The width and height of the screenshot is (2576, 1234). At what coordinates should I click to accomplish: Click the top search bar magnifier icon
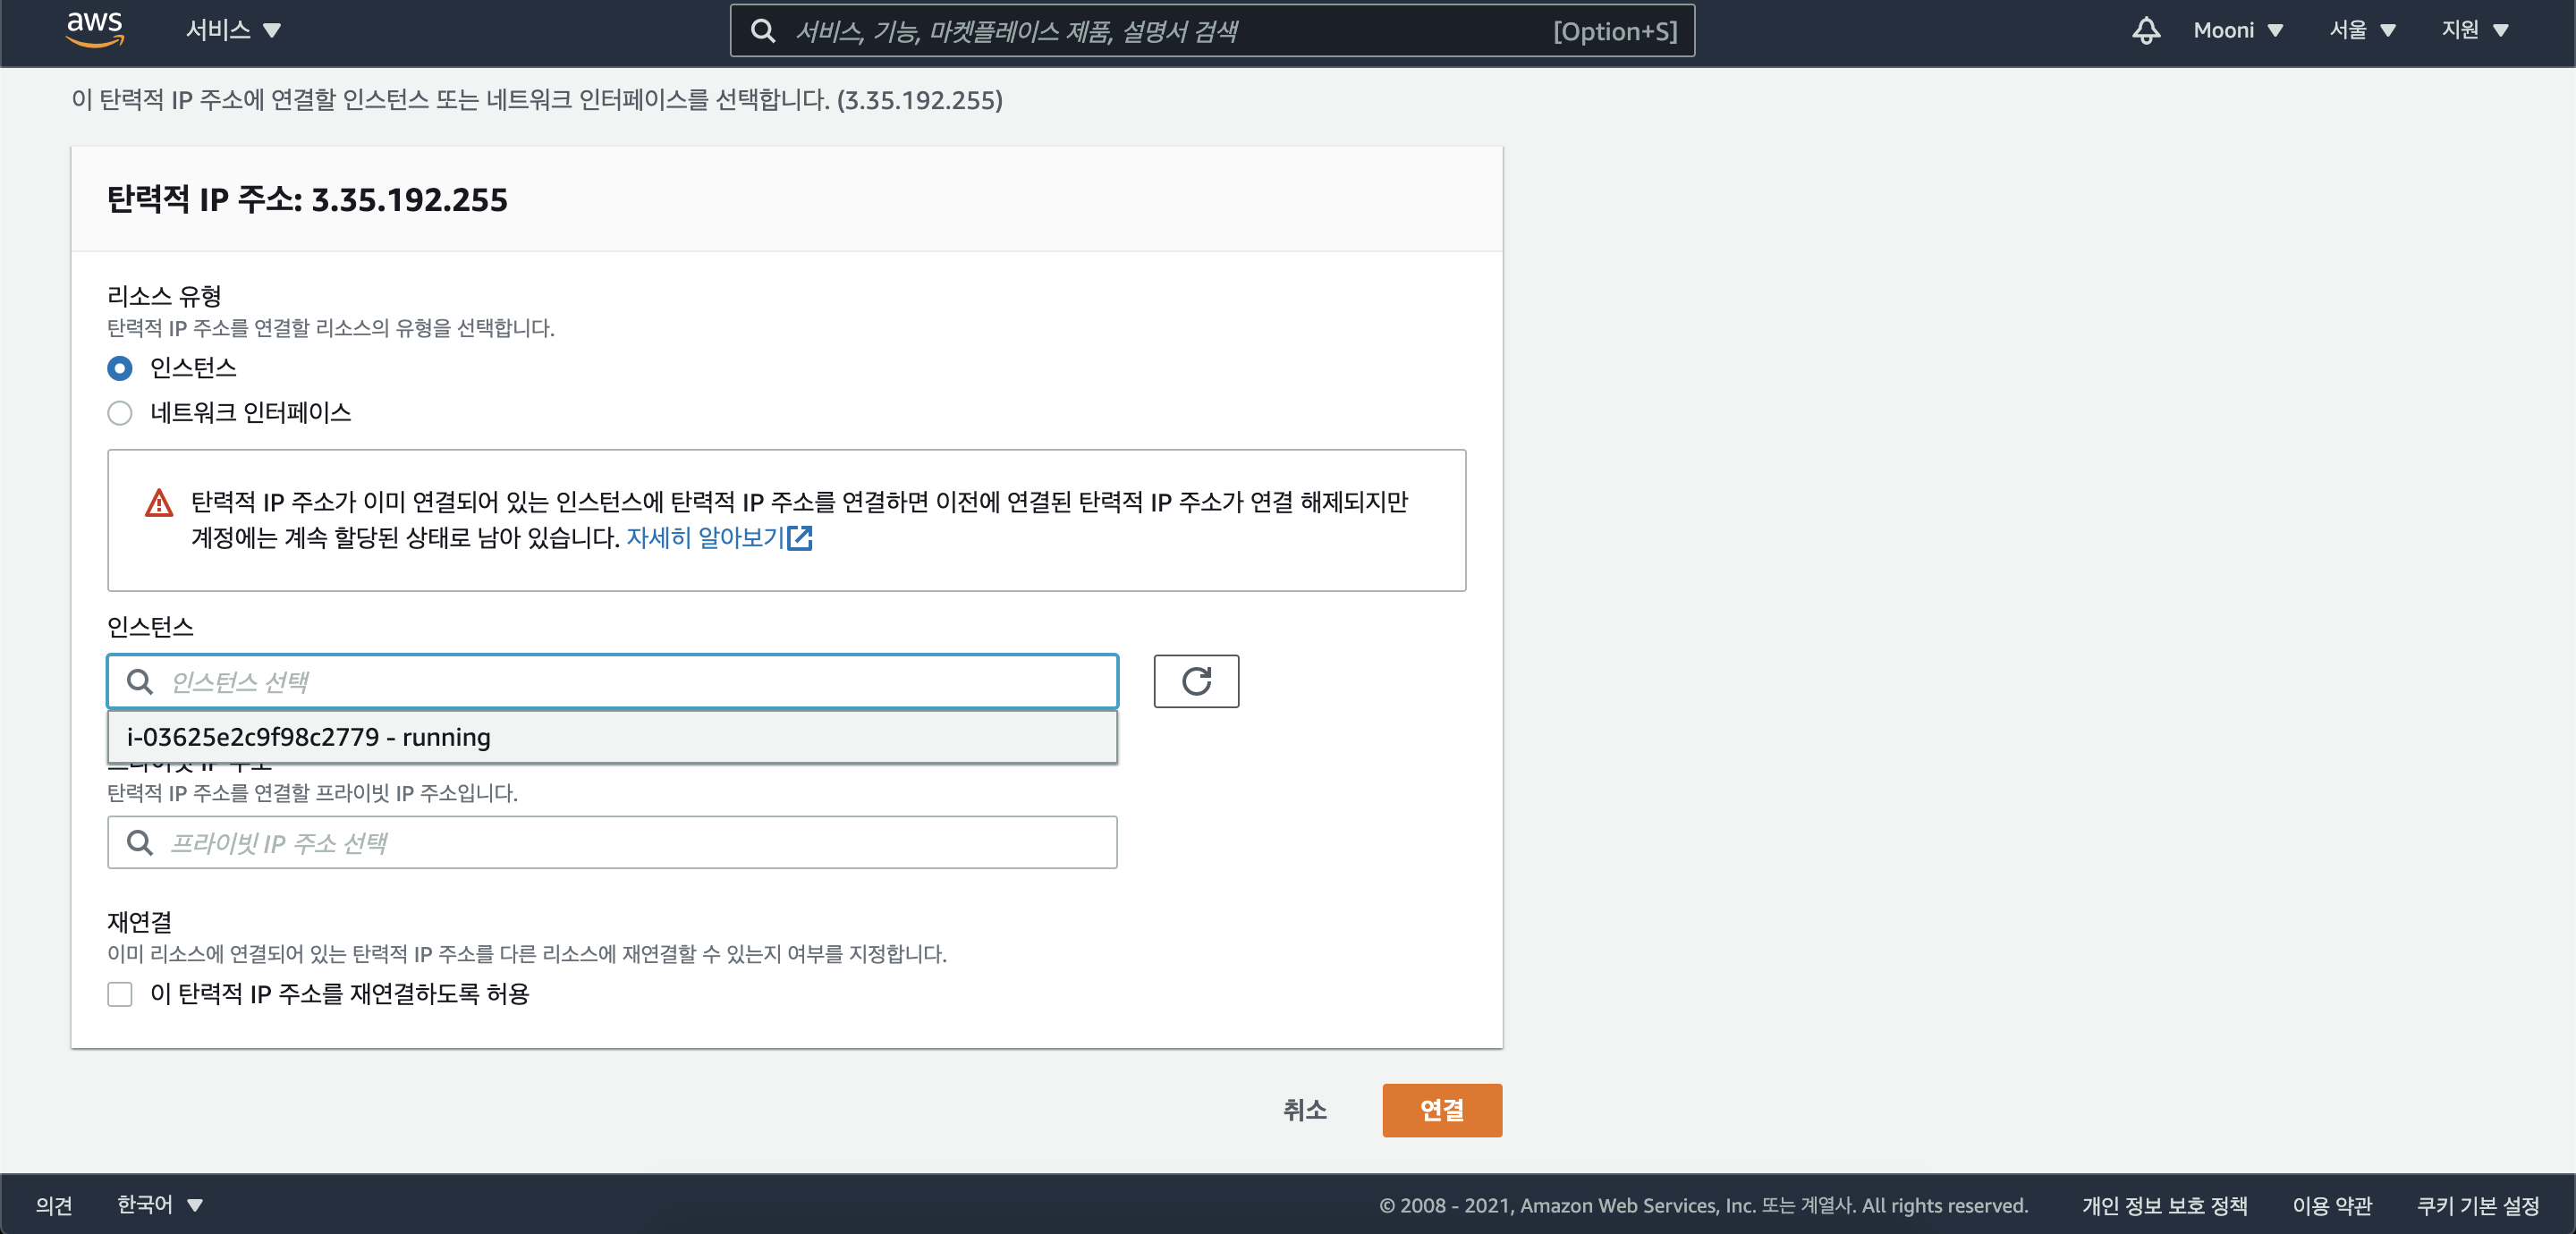(763, 31)
